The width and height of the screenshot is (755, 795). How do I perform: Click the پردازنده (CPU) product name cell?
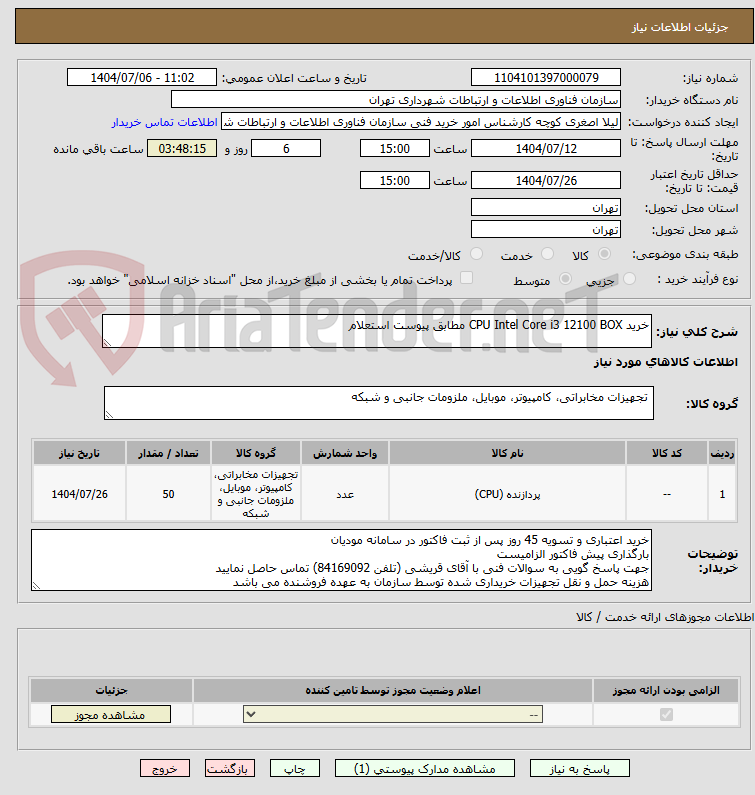[x=507, y=494]
